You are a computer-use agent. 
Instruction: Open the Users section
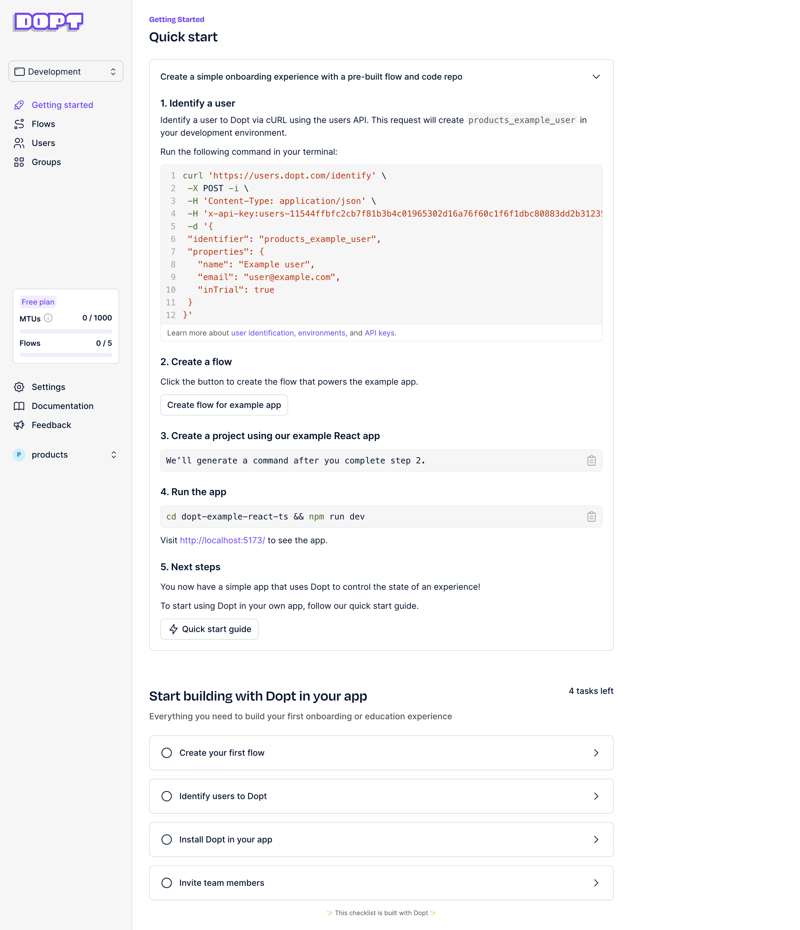point(40,142)
